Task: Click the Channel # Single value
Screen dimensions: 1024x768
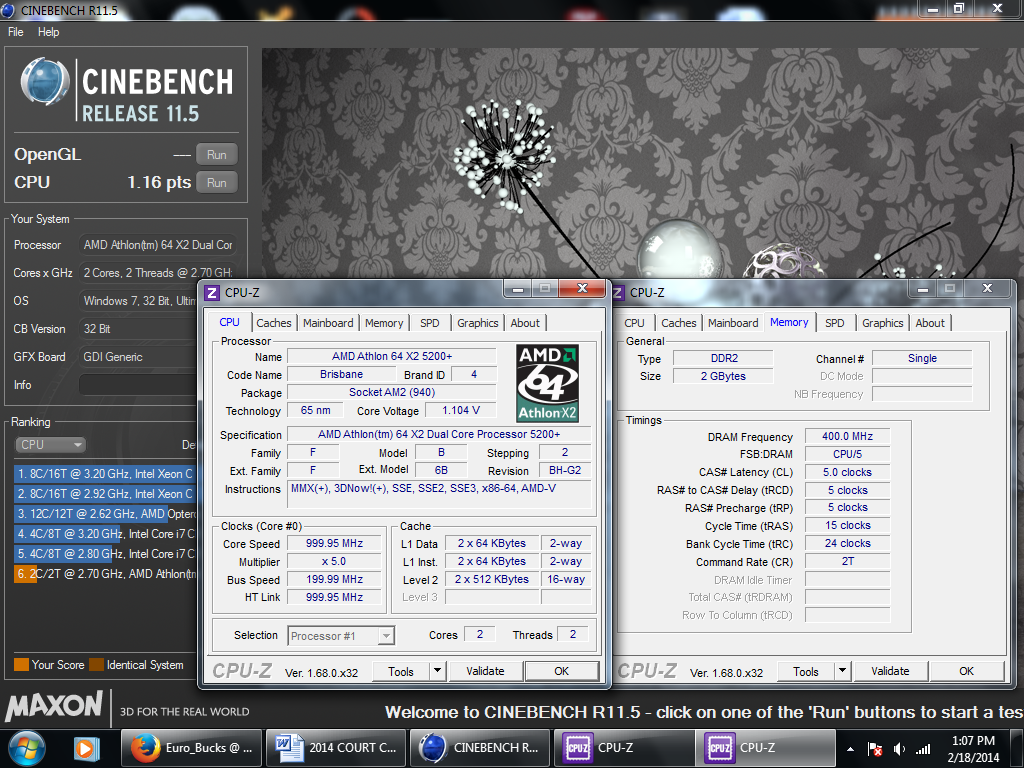Action: point(922,359)
